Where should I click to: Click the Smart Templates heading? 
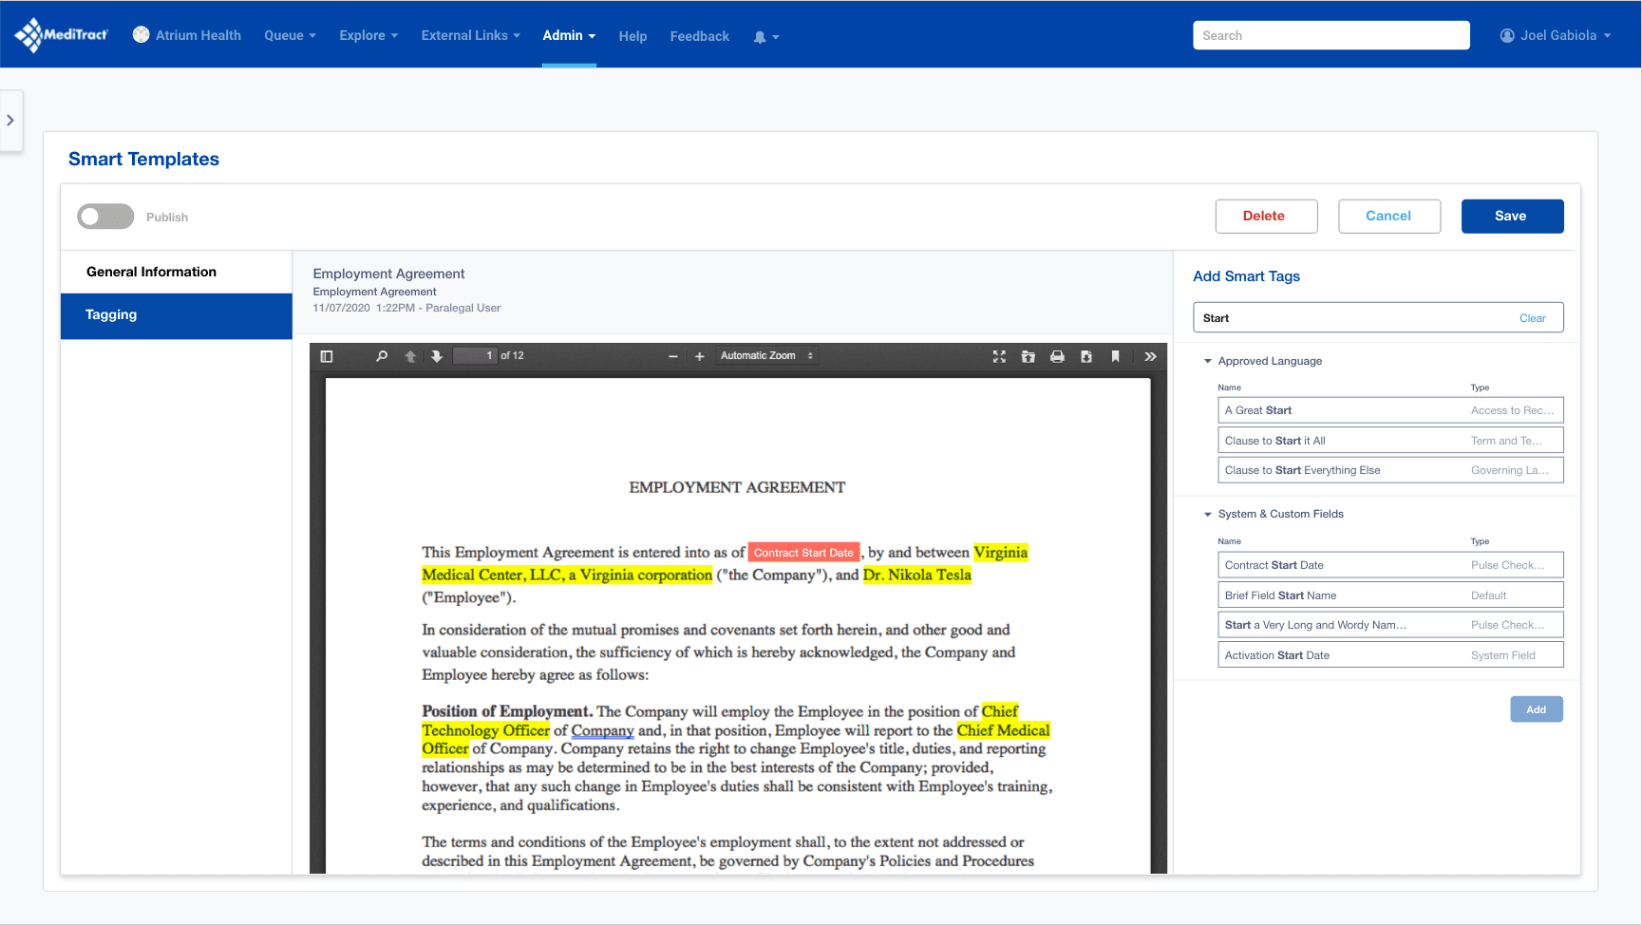coord(144,159)
